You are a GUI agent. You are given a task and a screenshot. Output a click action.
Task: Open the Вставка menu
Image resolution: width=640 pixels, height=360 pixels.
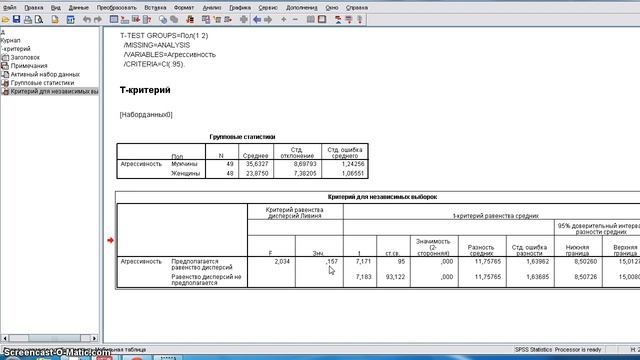pos(155,7)
